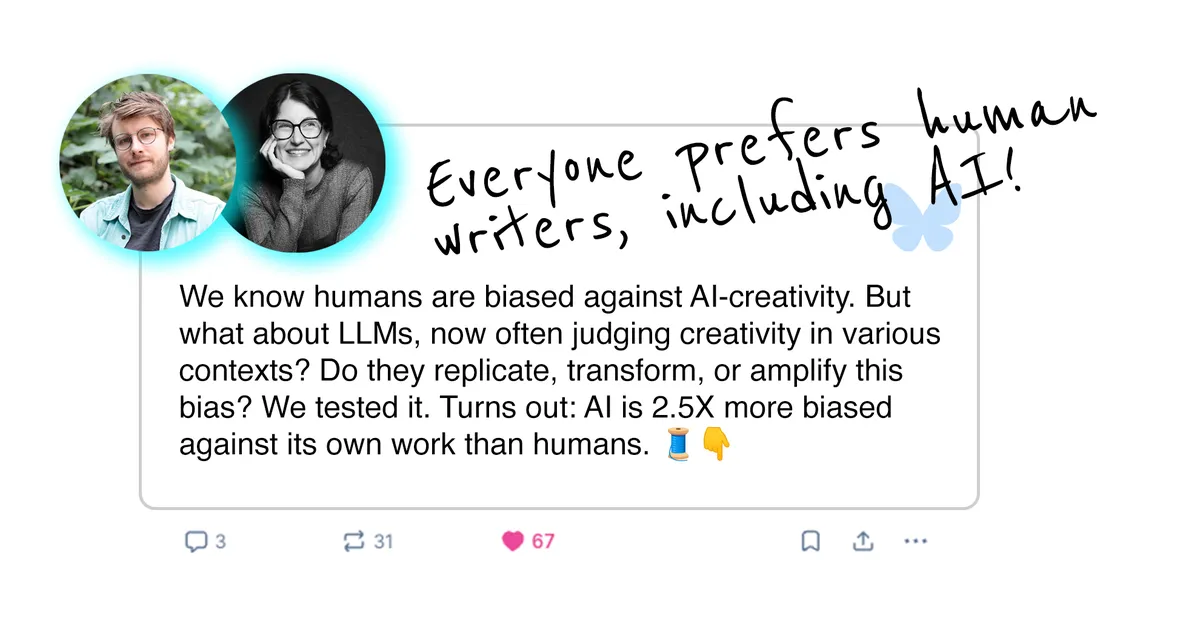Click the repost arrows icon
1200x627 pixels.
354,541
